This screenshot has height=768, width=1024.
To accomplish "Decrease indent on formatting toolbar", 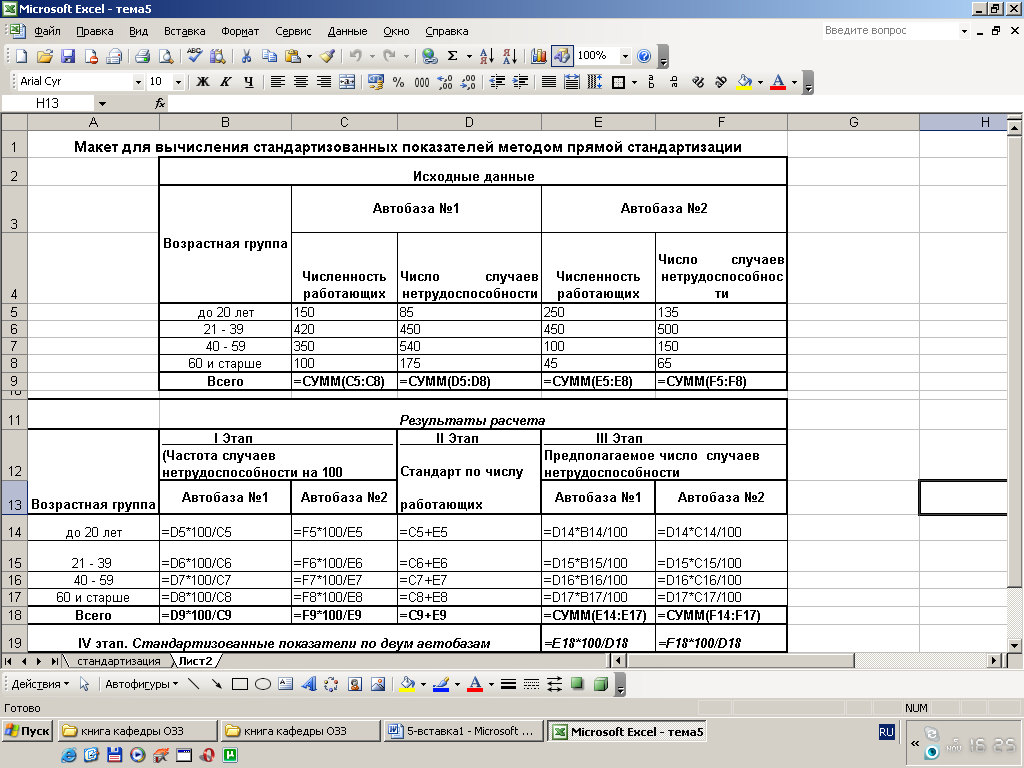I will pos(497,82).
